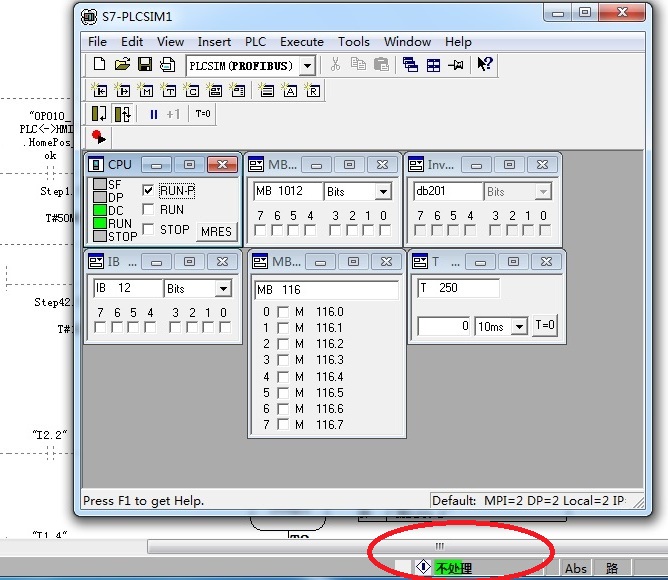
Task: Check the M 116.0 checkbox
Action: 283,312
